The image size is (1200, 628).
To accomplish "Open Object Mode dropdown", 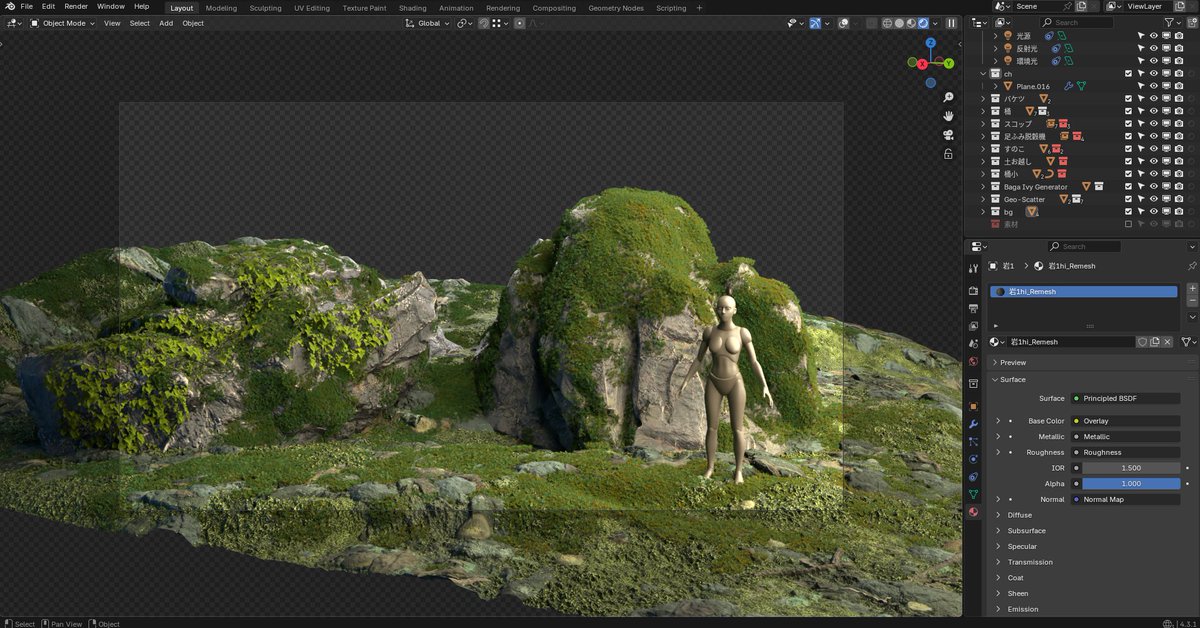I will [63, 23].
